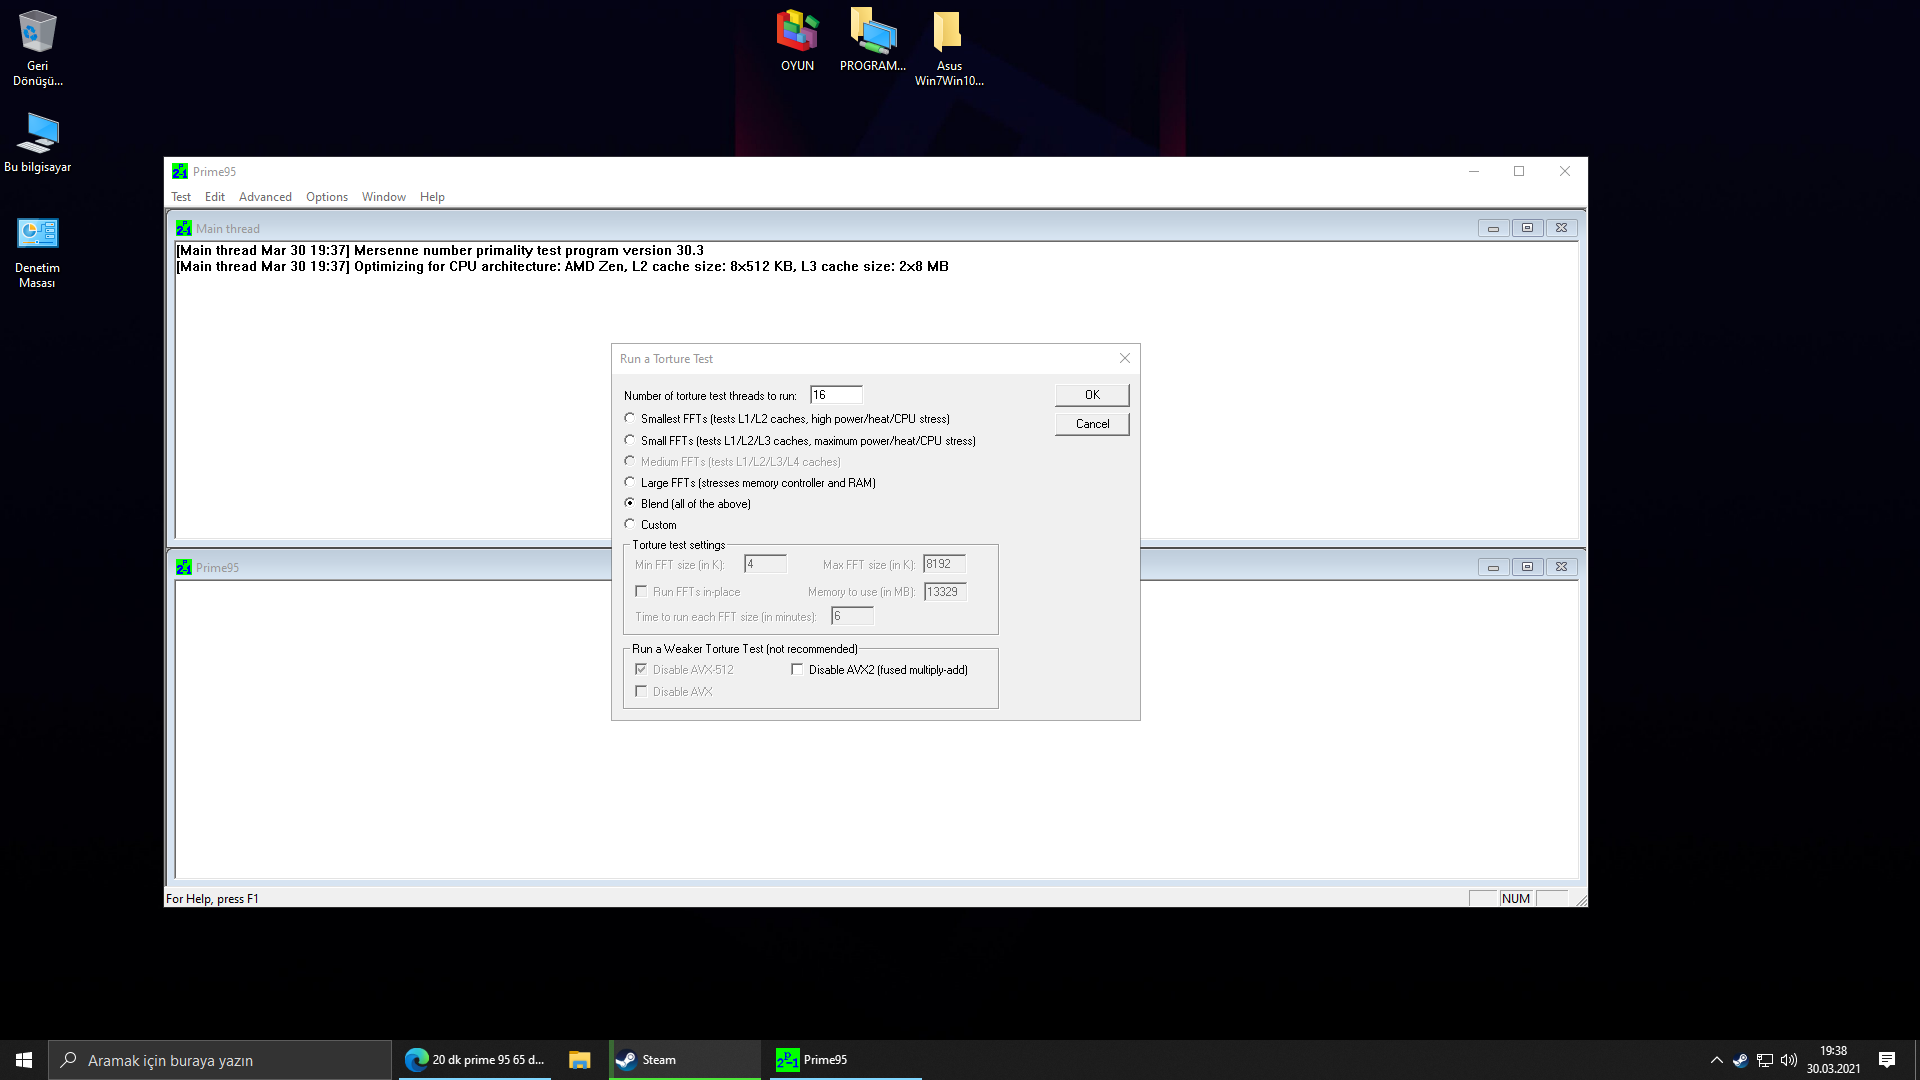The height and width of the screenshot is (1080, 1920).
Task: Open File Explorer from taskbar
Action: point(579,1060)
